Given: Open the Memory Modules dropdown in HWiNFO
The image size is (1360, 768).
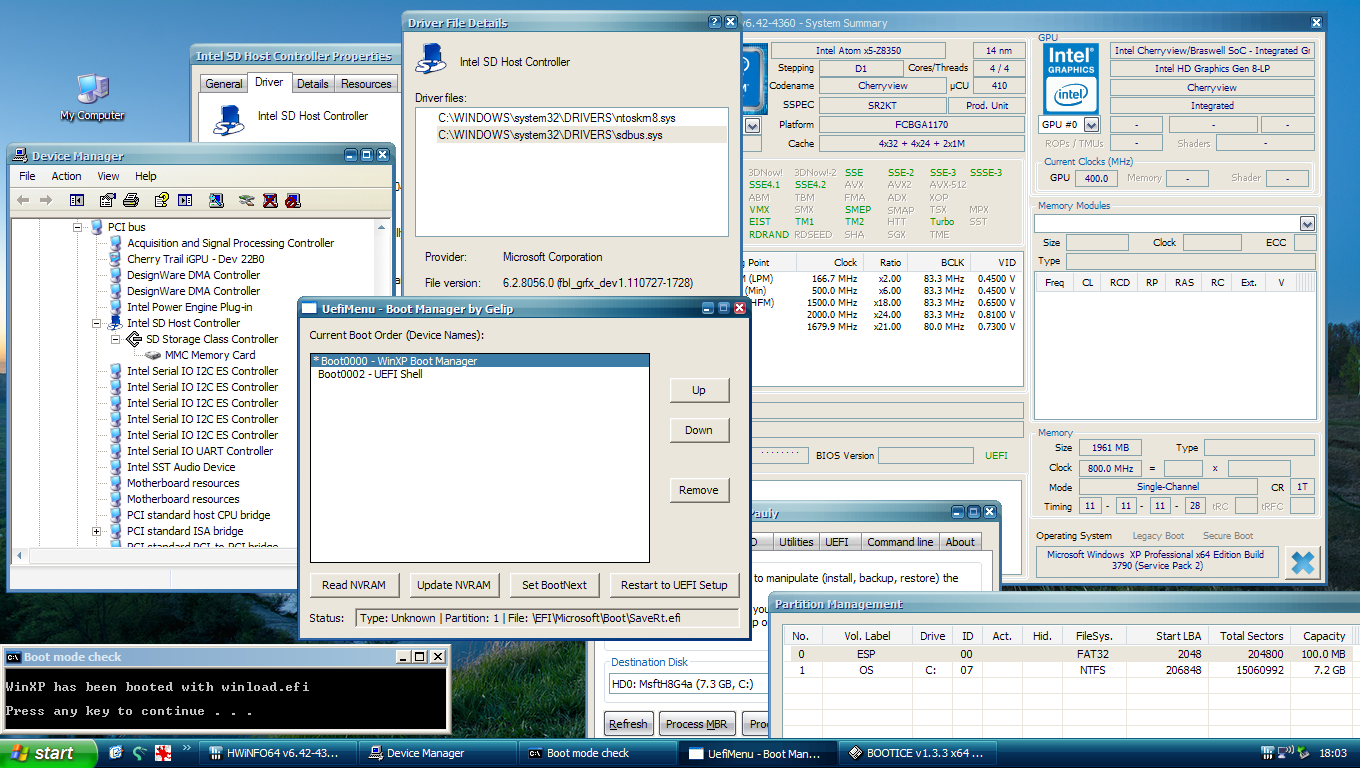Looking at the screenshot, I should (1307, 224).
